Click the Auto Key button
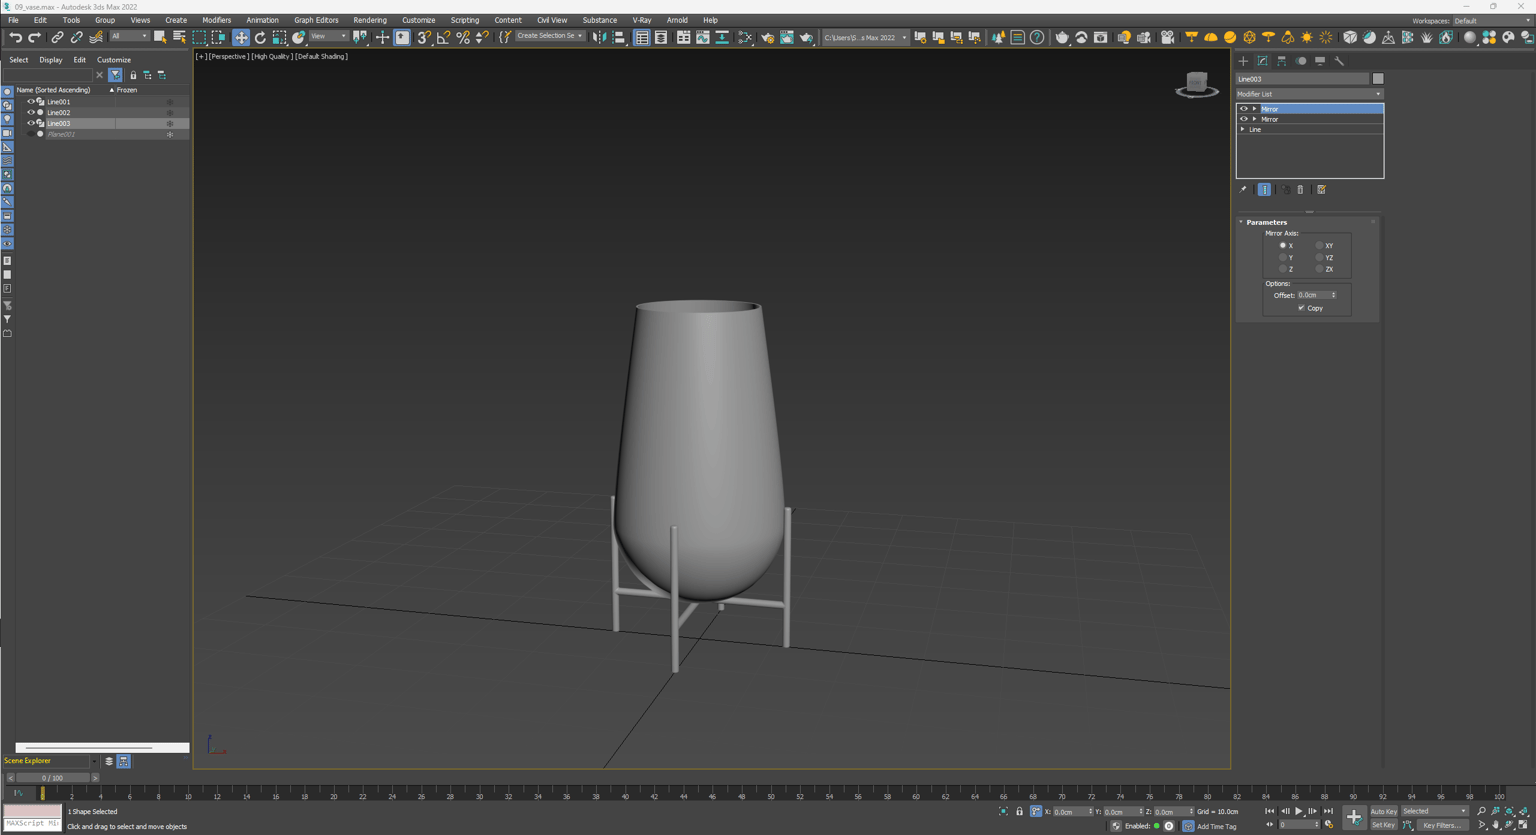The width and height of the screenshot is (1536, 835). click(x=1384, y=812)
